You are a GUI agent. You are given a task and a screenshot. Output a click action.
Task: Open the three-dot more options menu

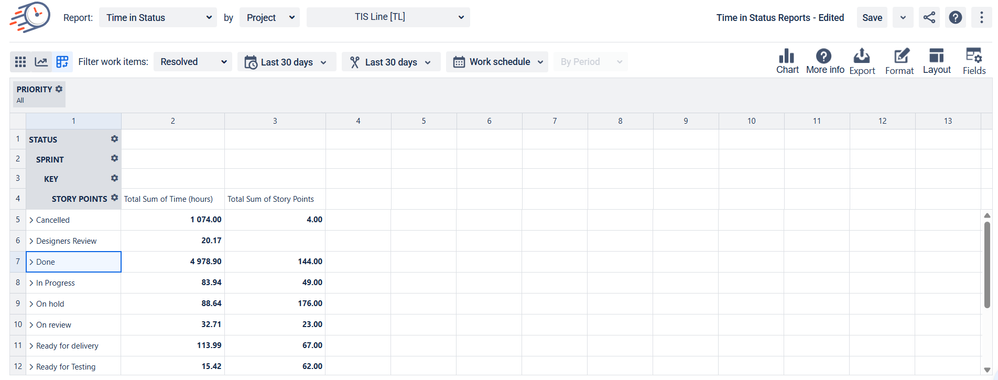pyautogui.click(x=981, y=18)
